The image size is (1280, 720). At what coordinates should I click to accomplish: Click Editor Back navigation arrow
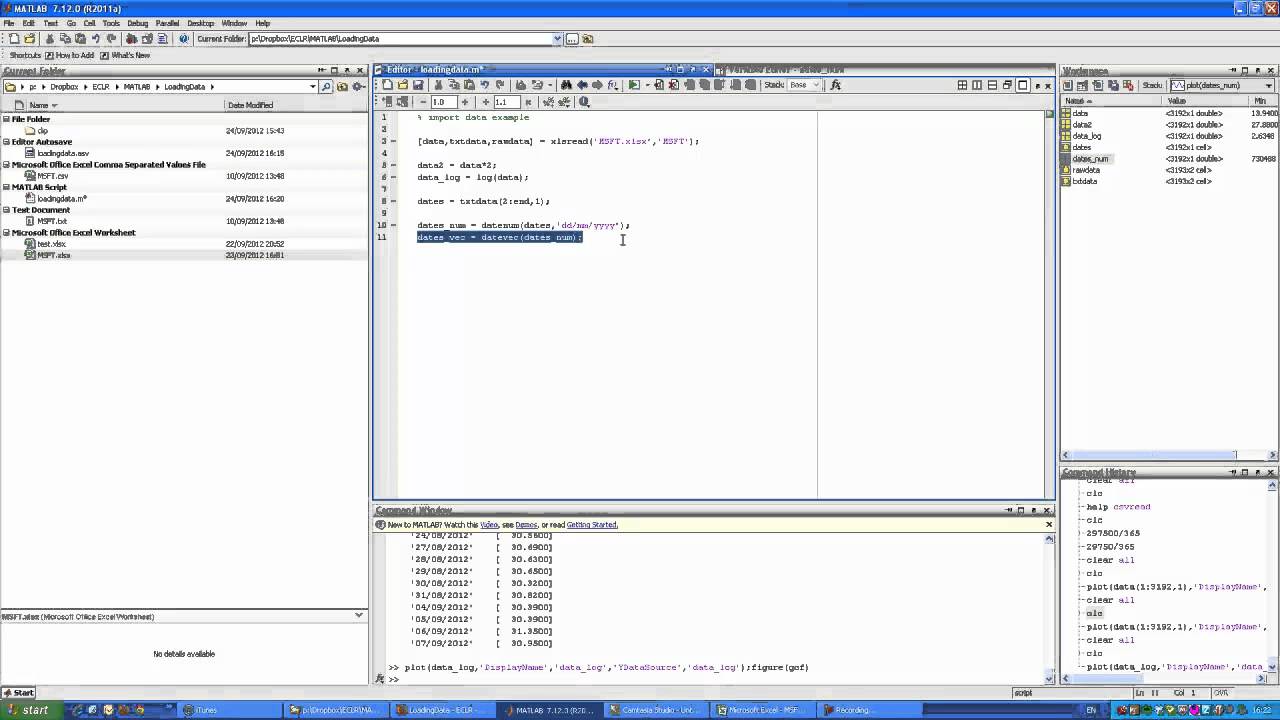point(582,85)
